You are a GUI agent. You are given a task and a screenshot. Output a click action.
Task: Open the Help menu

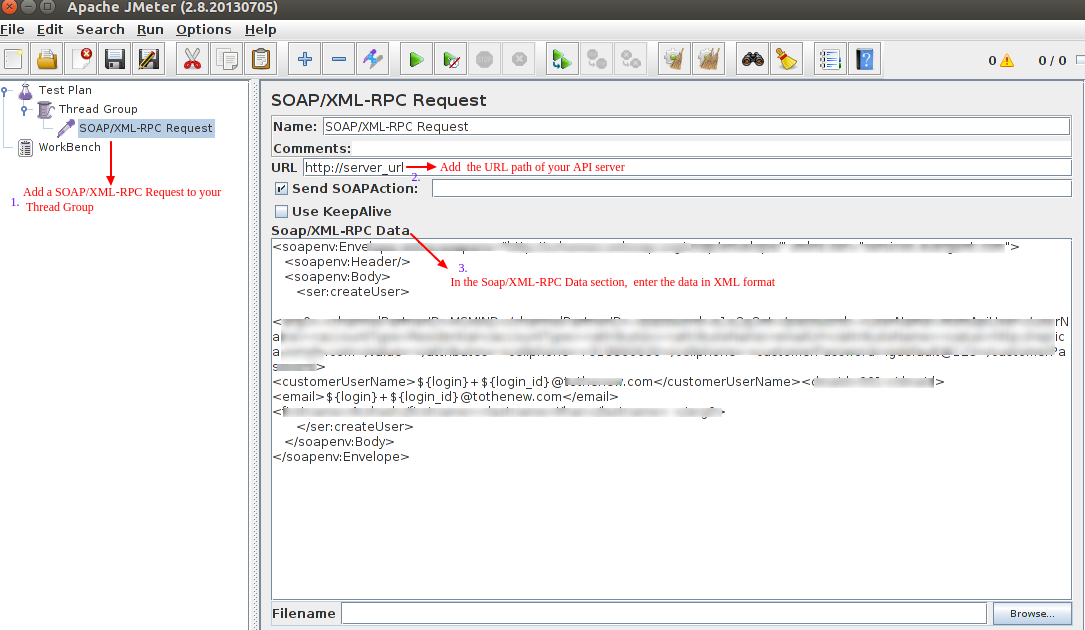(260, 30)
